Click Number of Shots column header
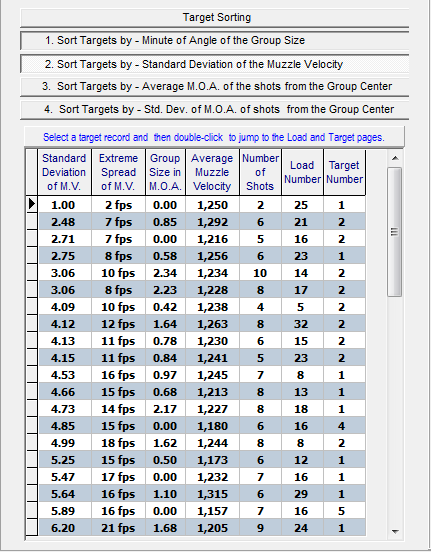The height and width of the screenshot is (552, 431). pos(260,172)
